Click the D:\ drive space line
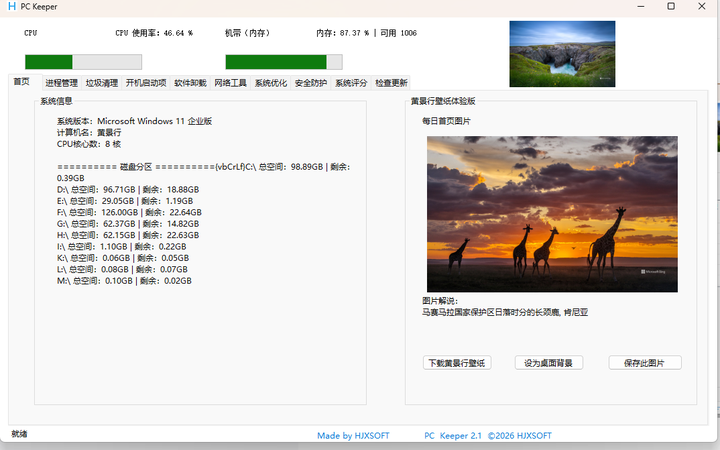Viewport: 720px width, 450px height. coord(128,190)
